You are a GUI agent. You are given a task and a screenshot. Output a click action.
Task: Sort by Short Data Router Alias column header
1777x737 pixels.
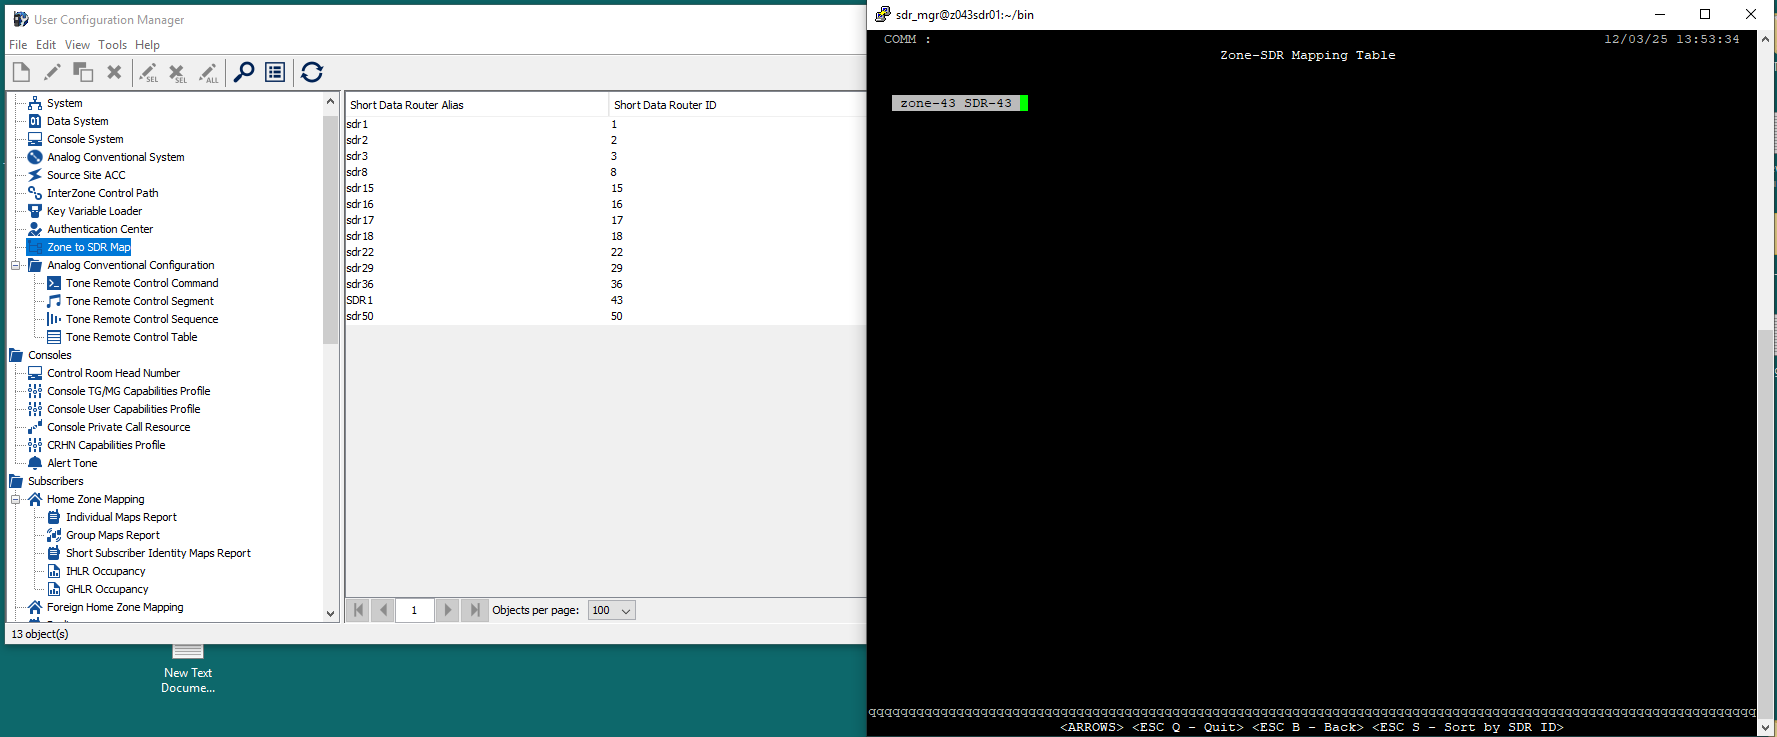477,105
